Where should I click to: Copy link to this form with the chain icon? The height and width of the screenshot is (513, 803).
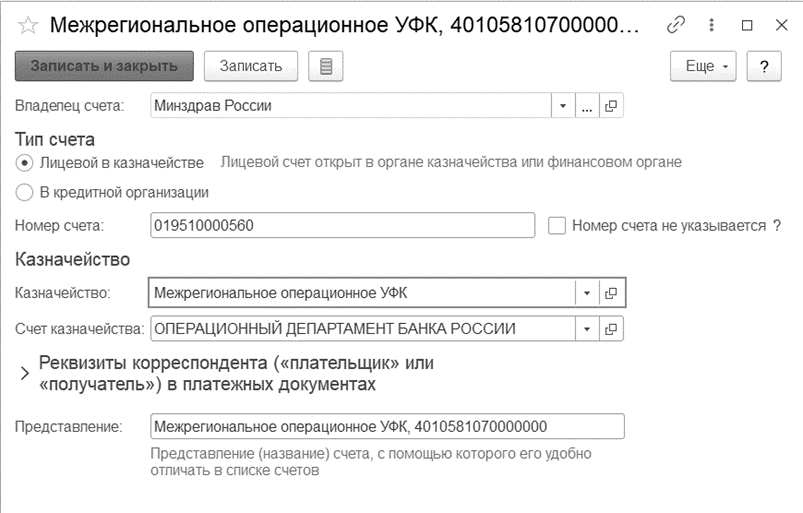pyautogui.click(x=676, y=25)
